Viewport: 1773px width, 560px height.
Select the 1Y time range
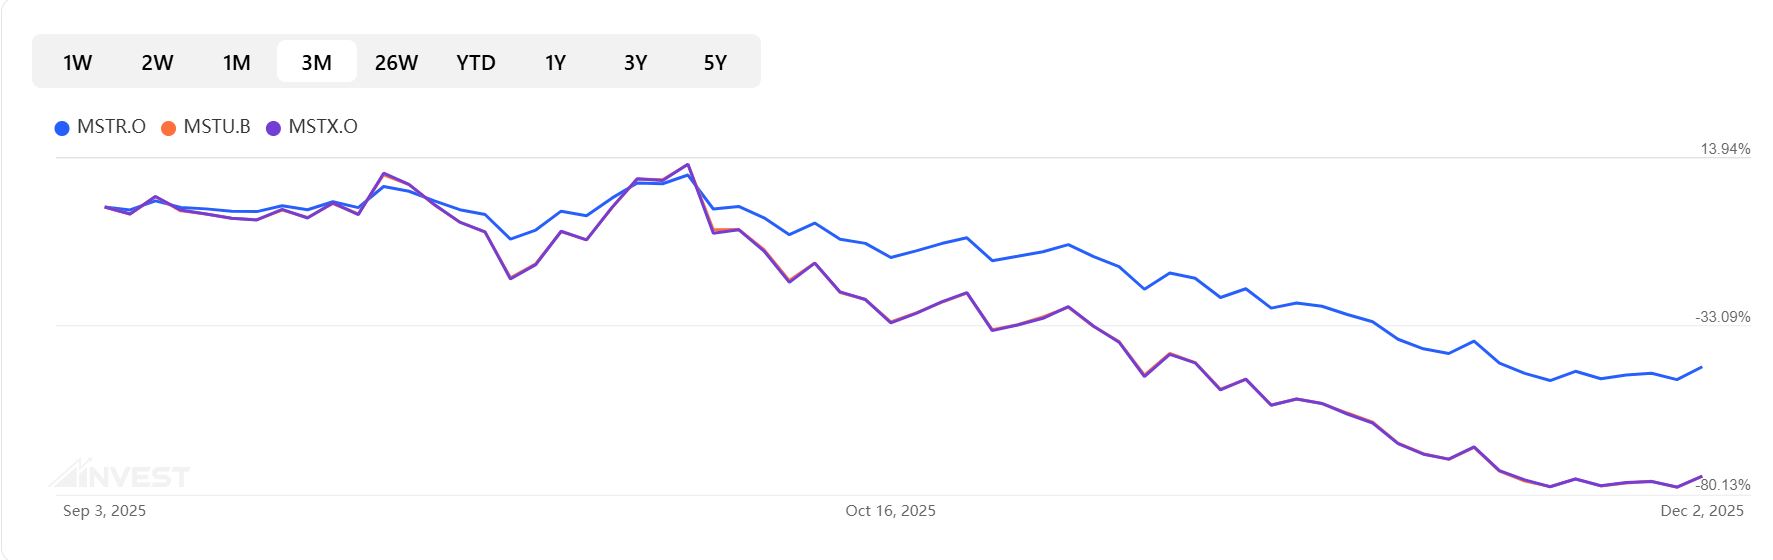(x=555, y=62)
